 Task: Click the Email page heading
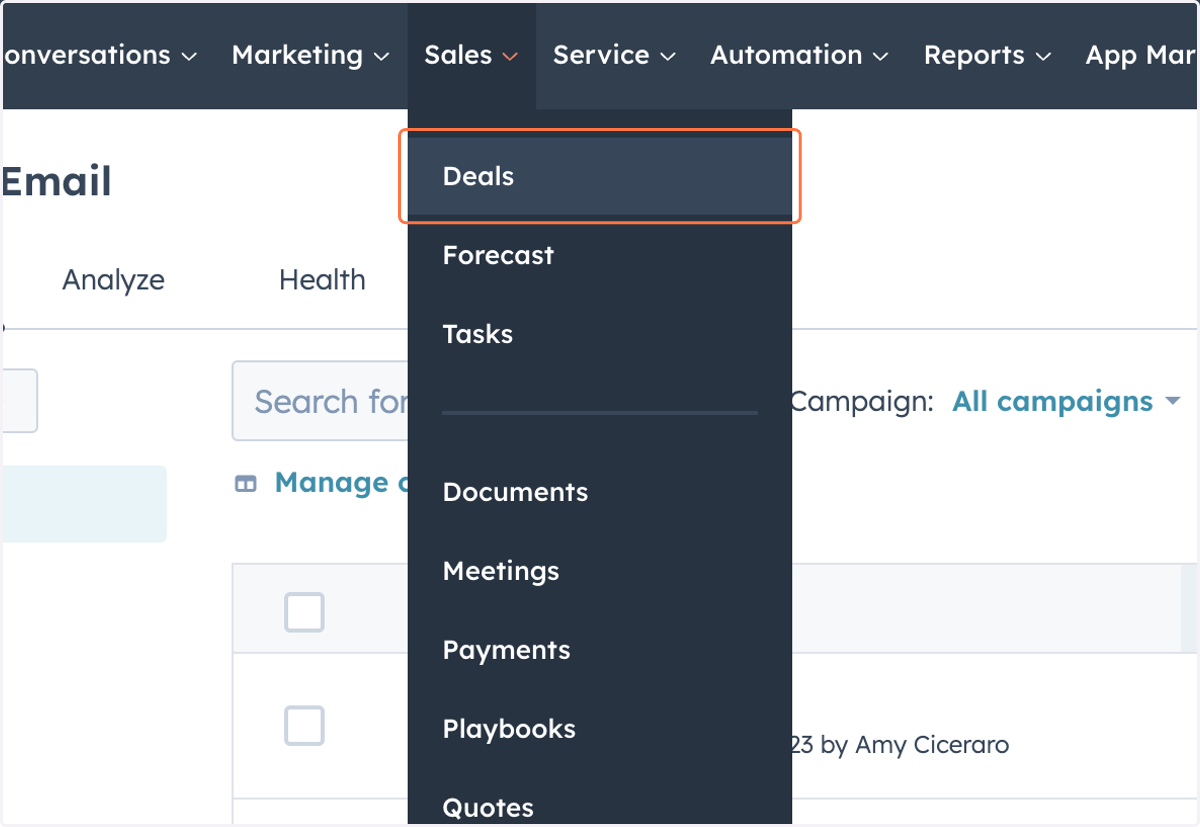coord(56,182)
